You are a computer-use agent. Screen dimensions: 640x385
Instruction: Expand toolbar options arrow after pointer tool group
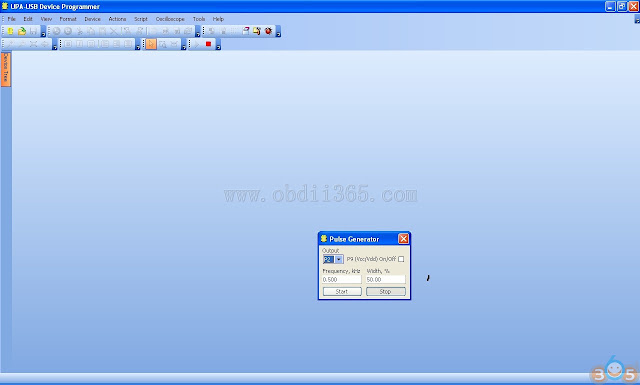tap(184, 45)
